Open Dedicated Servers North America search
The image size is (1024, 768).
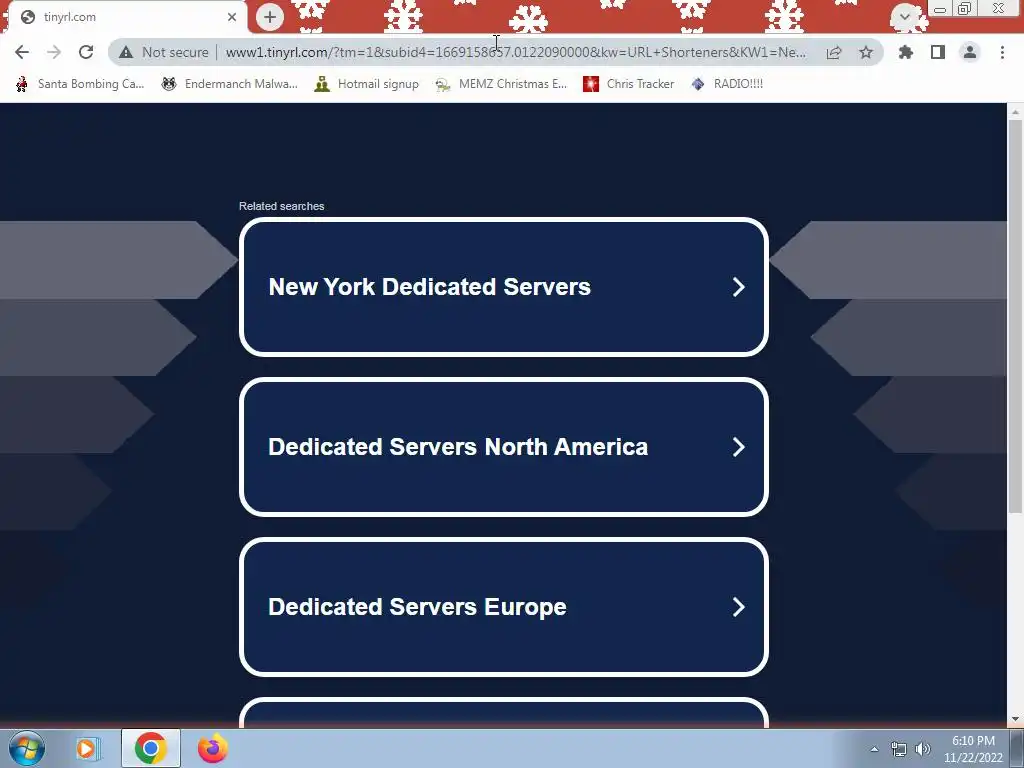[x=504, y=447]
